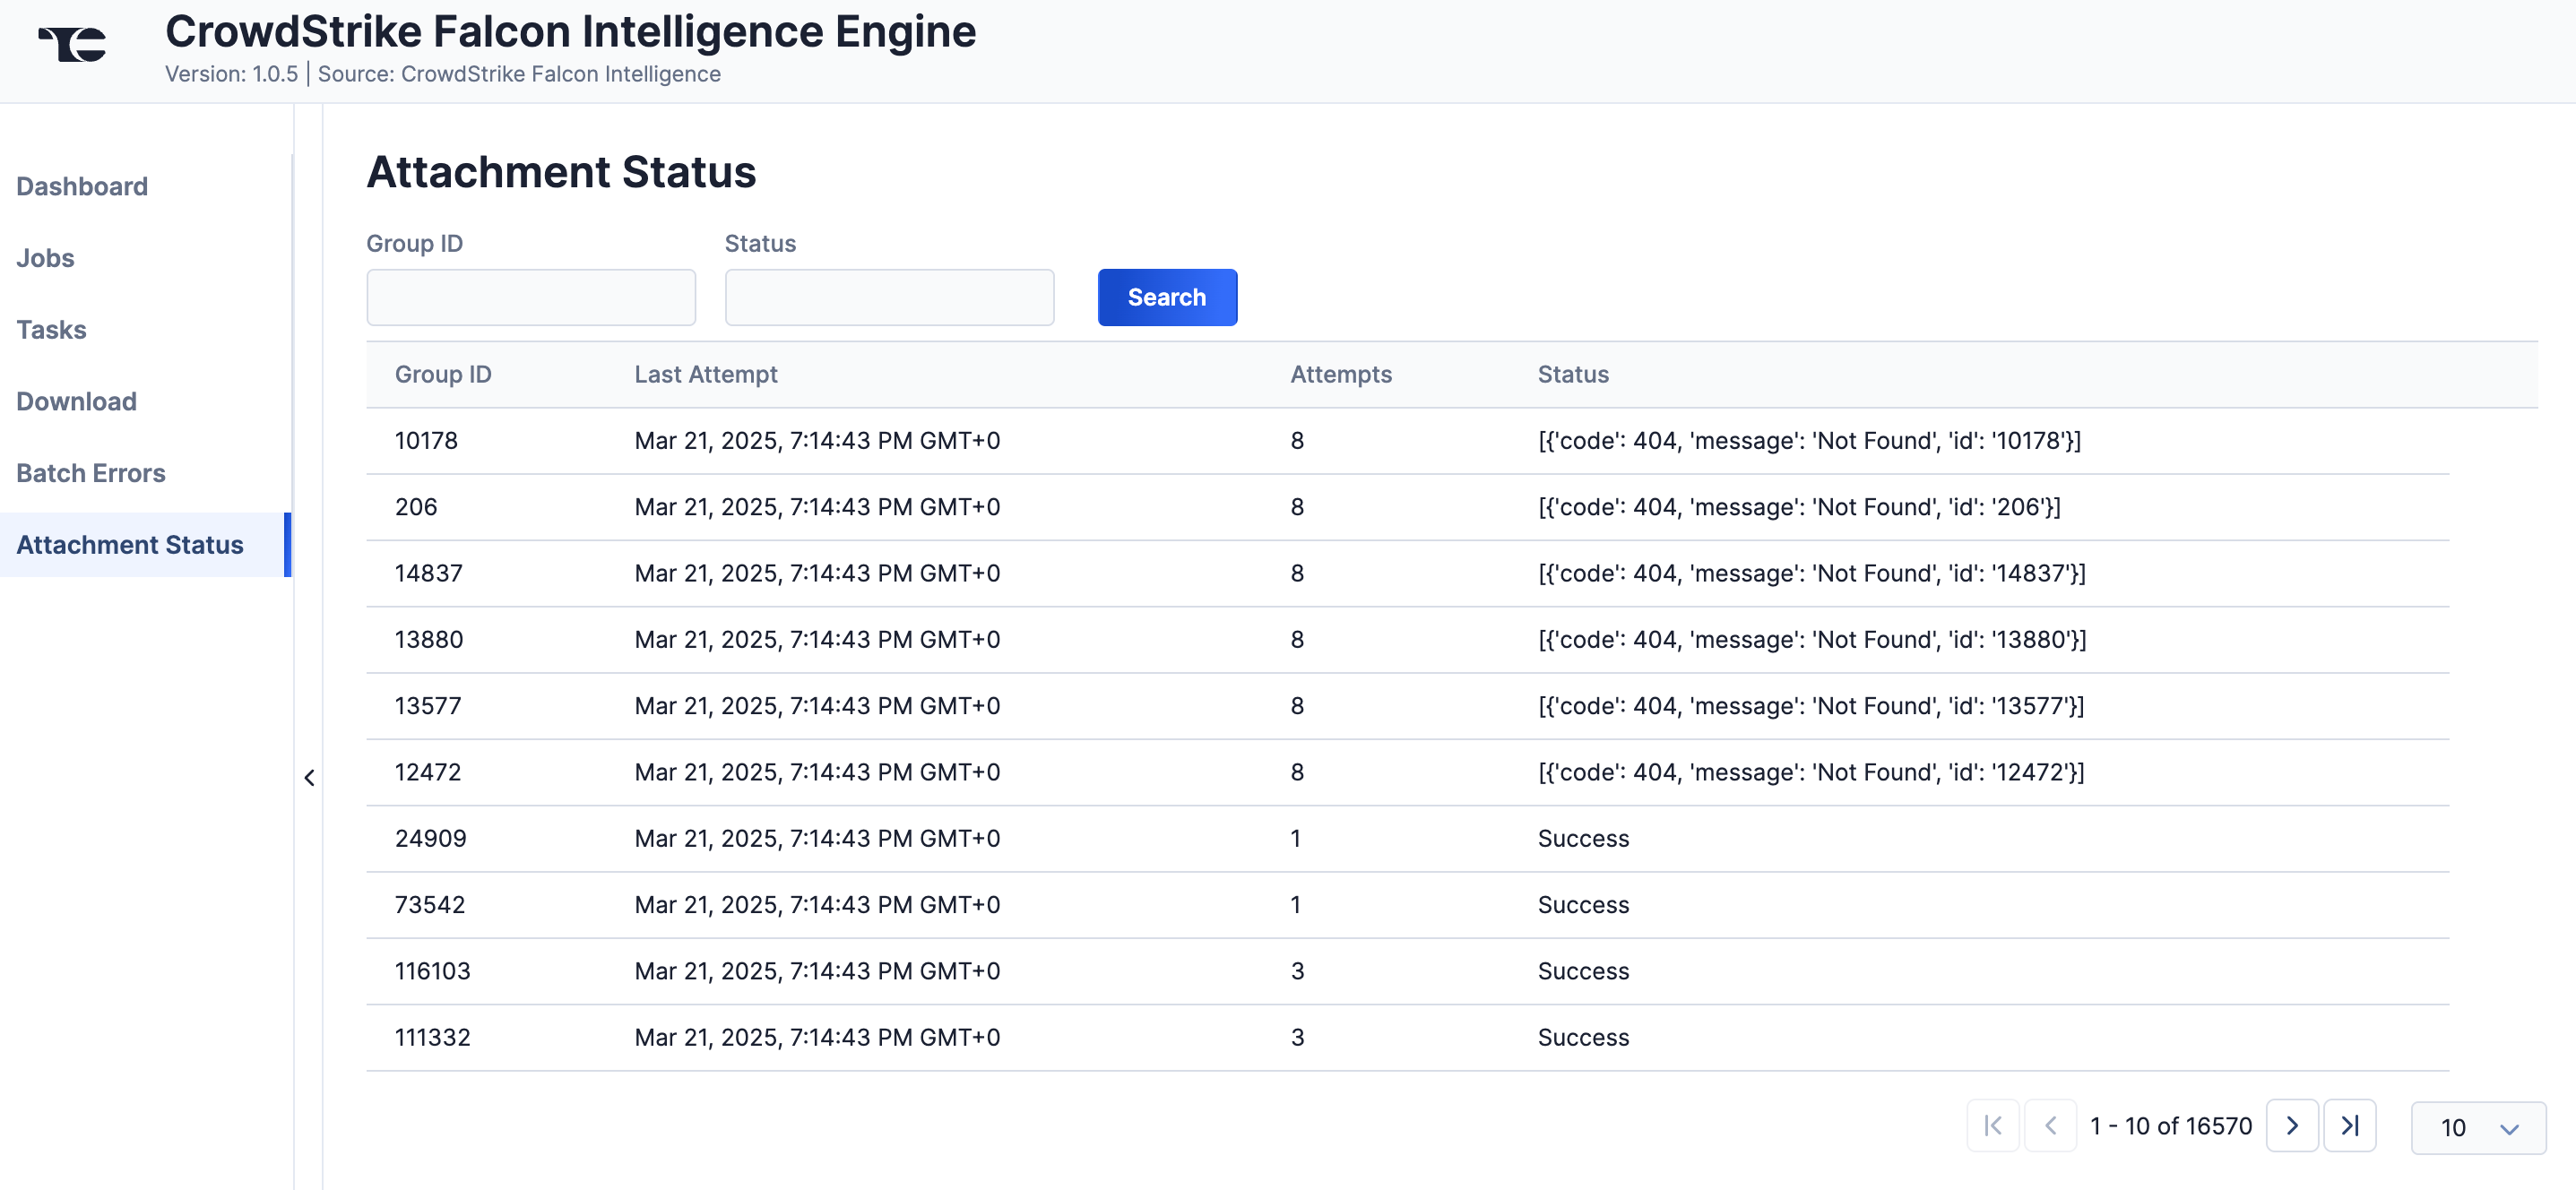The height and width of the screenshot is (1190, 2576).
Task: Advance to next page via arrow icon
Action: tap(2292, 1126)
